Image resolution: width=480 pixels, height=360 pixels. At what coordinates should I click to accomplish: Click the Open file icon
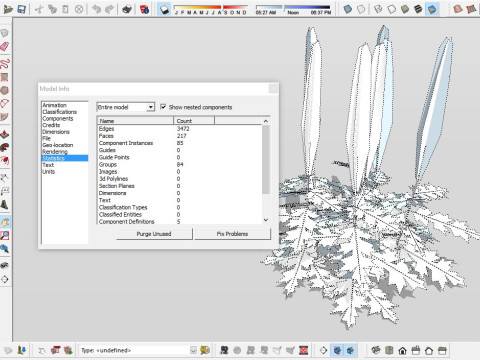coord(8,9)
